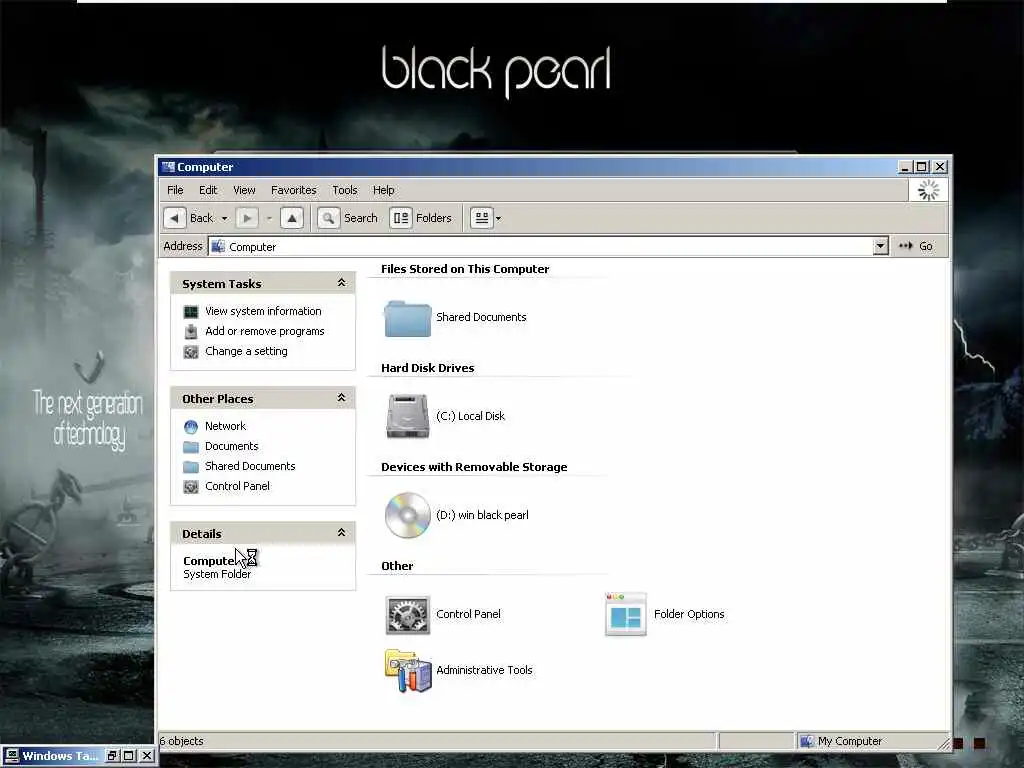Click the throbber icon beside the menu bar
This screenshot has width=1024, height=768.
928,190
